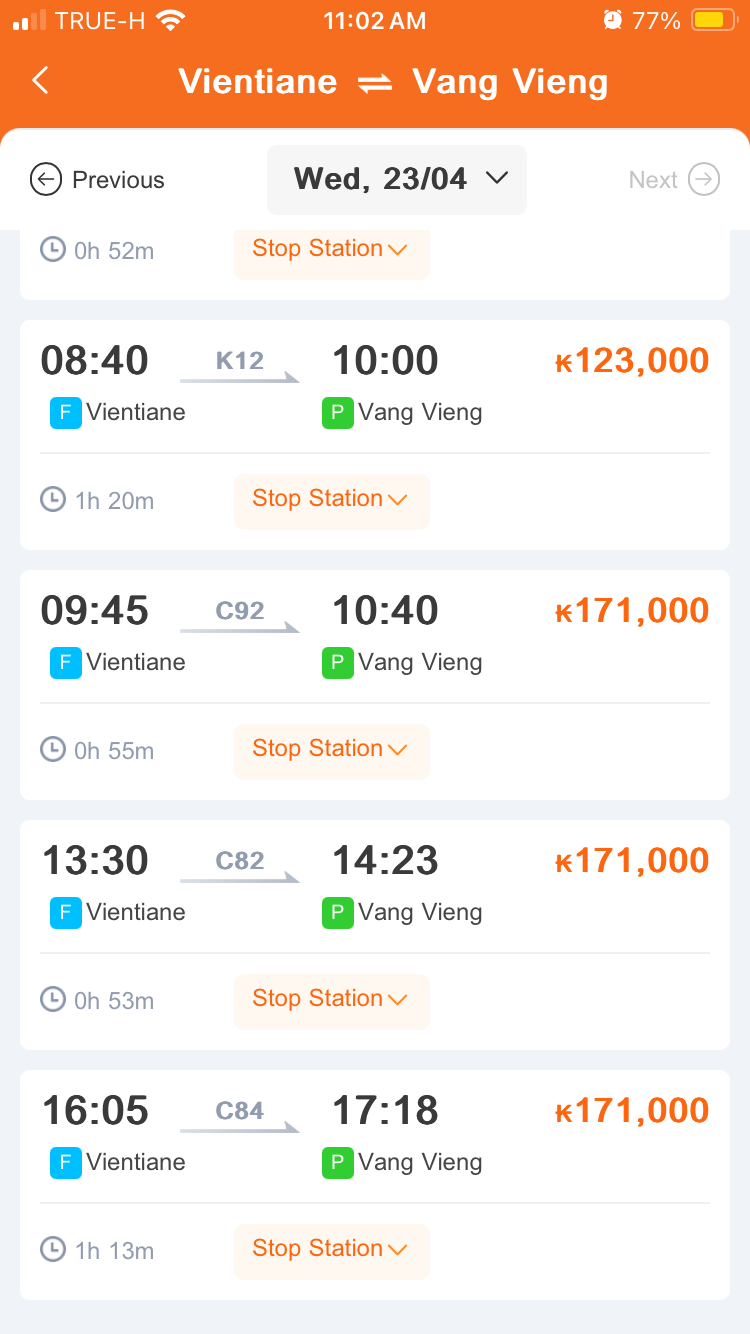Select the 13:30 C82 train to Vang Vieng

375,935
